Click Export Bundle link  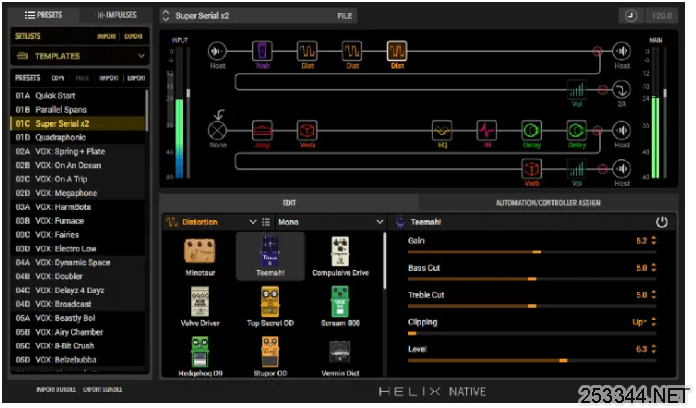103,389
